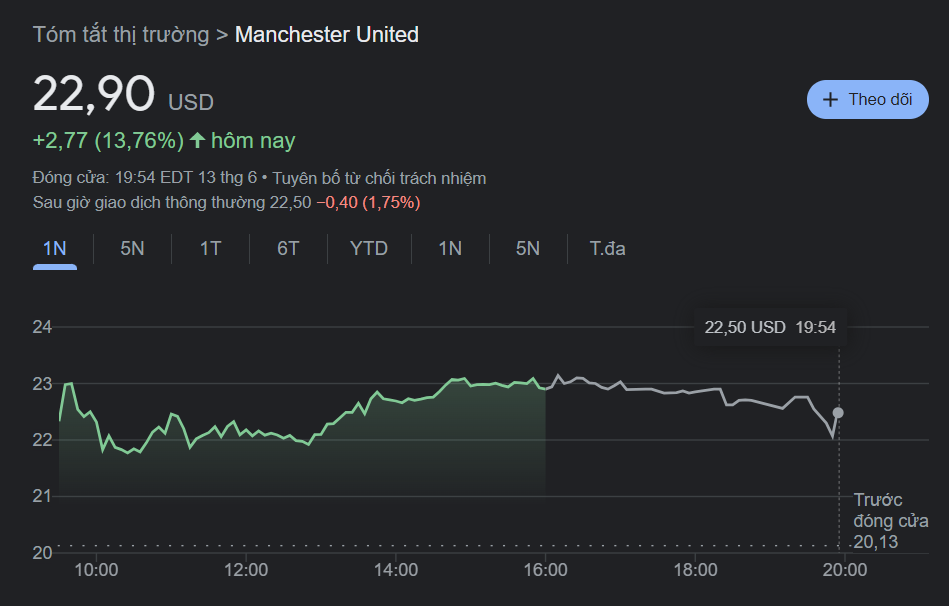Click the gray 19:54 data point marker
949x606 pixels.
(x=838, y=413)
